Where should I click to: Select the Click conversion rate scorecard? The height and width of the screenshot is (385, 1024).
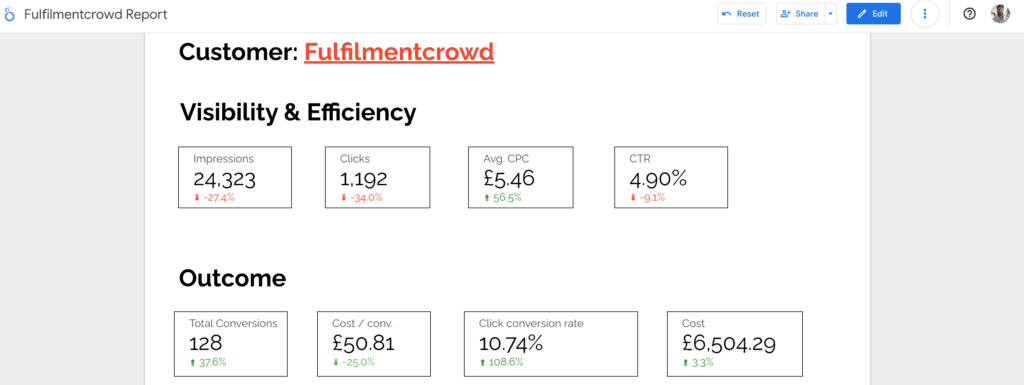[551, 344]
